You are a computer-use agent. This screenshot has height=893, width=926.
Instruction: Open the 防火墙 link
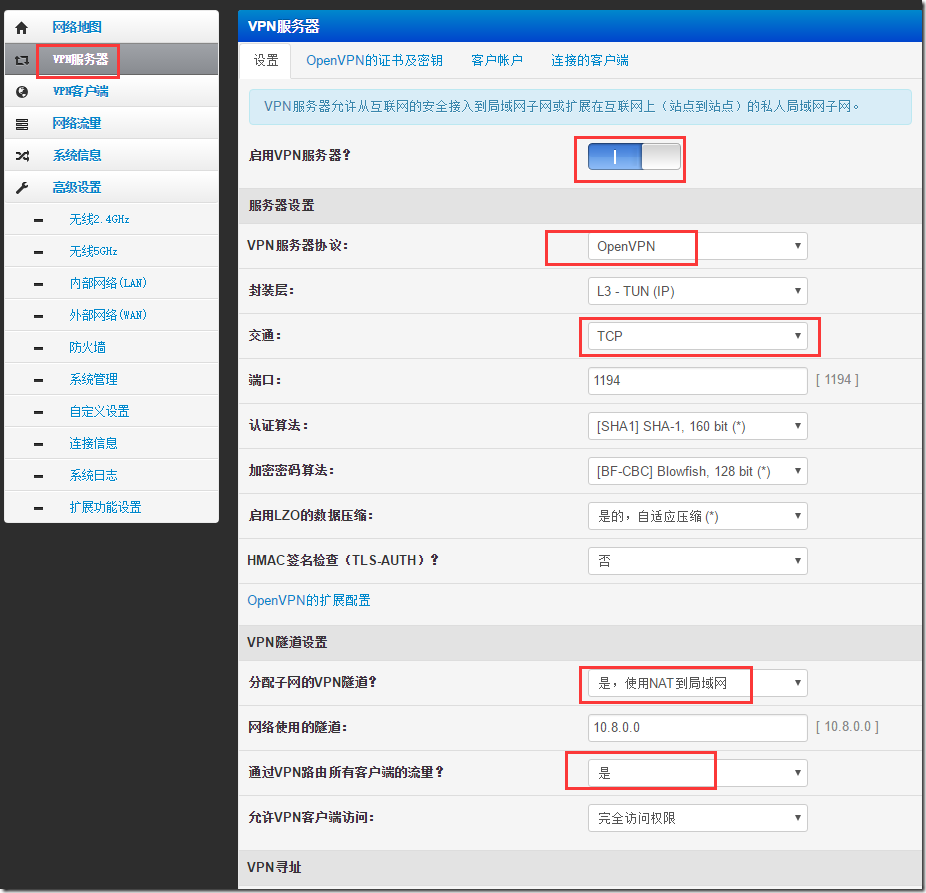(87, 347)
